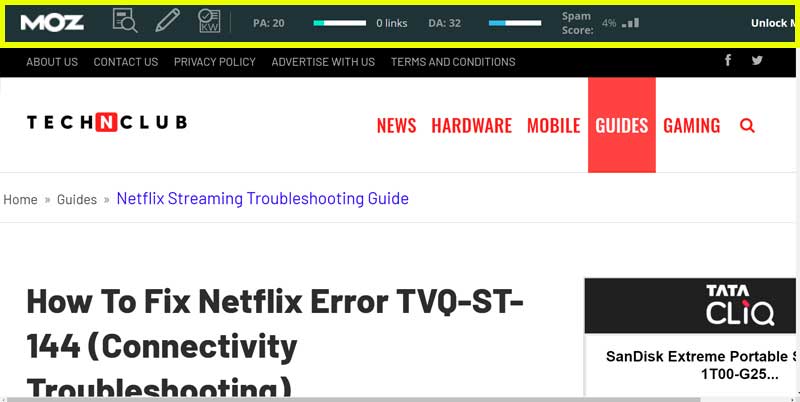Open the Privacy Policy link
Screen dimensions: 800x402
tap(214, 62)
